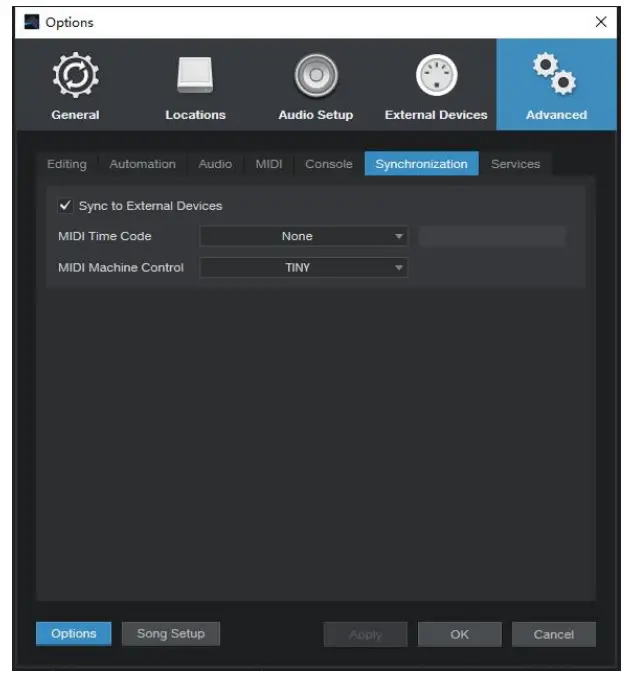Open Song Setup

tap(171, 633)
